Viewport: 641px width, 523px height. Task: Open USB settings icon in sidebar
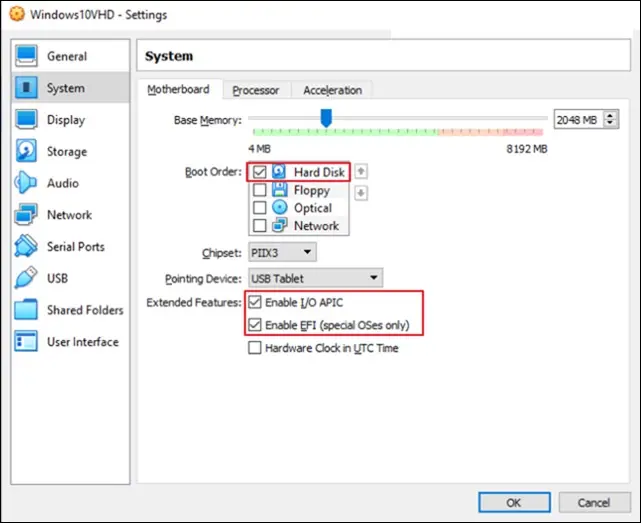point(26,278)
